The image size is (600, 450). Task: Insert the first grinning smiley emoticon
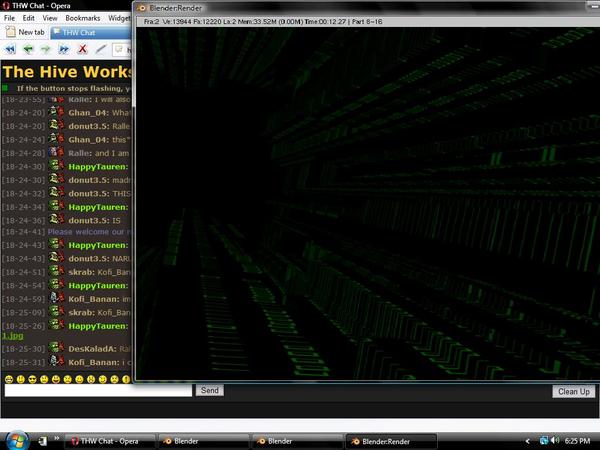coord(9,379)
